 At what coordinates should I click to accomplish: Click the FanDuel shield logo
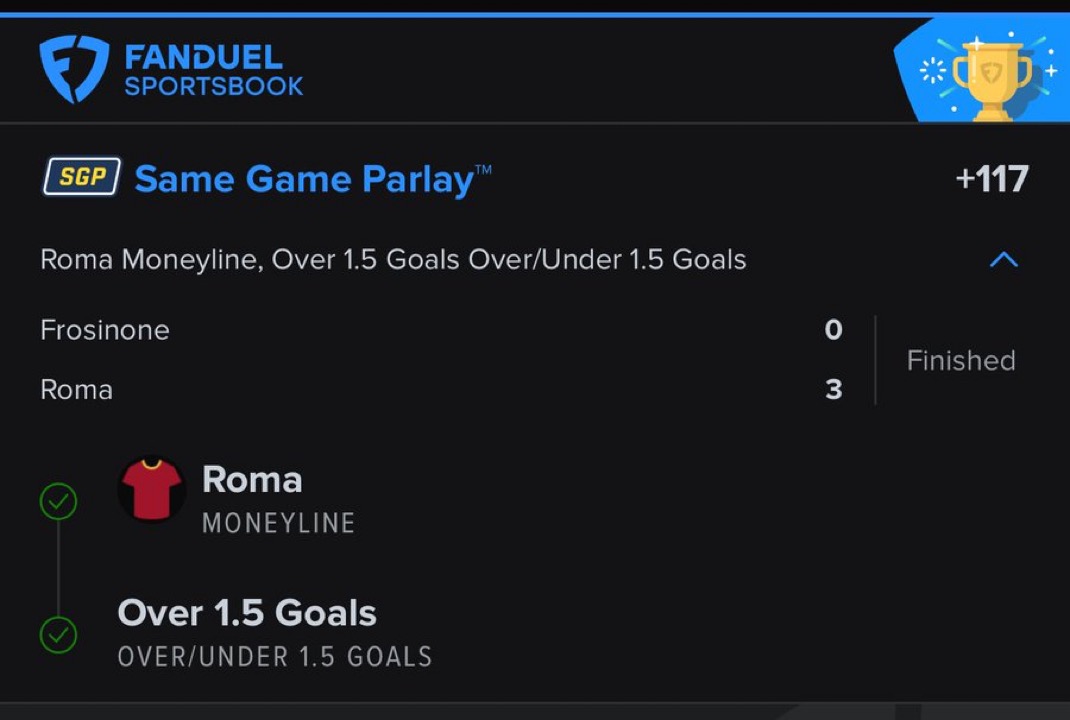(73, 68)
